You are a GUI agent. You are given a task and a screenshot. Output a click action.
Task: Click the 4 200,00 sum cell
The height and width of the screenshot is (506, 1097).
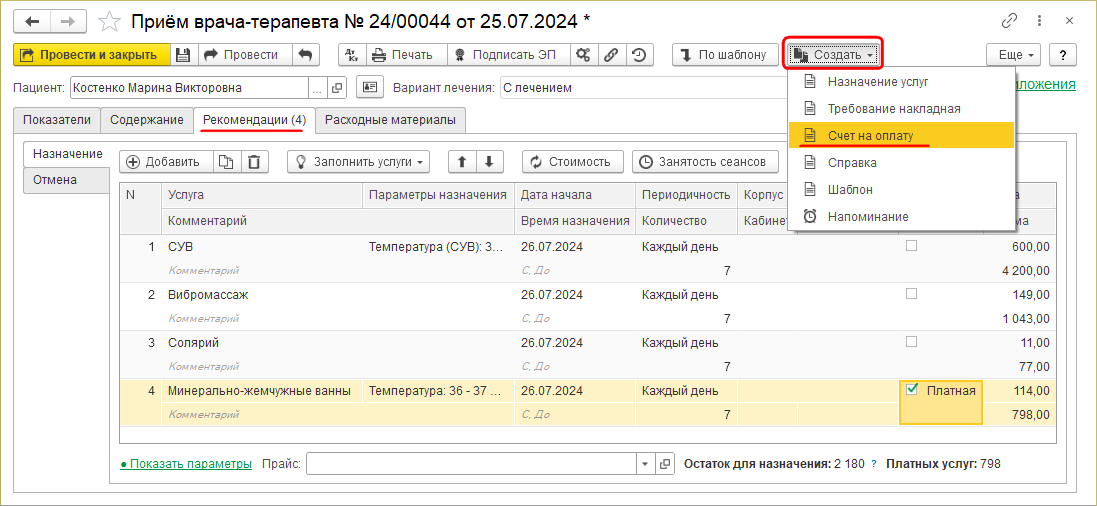pos(1019,270)
